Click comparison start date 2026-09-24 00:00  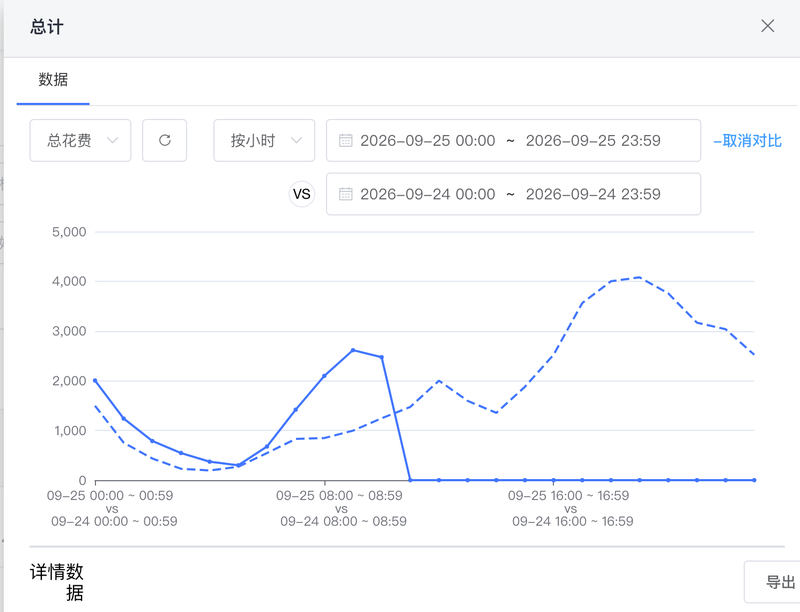(428, 194)
